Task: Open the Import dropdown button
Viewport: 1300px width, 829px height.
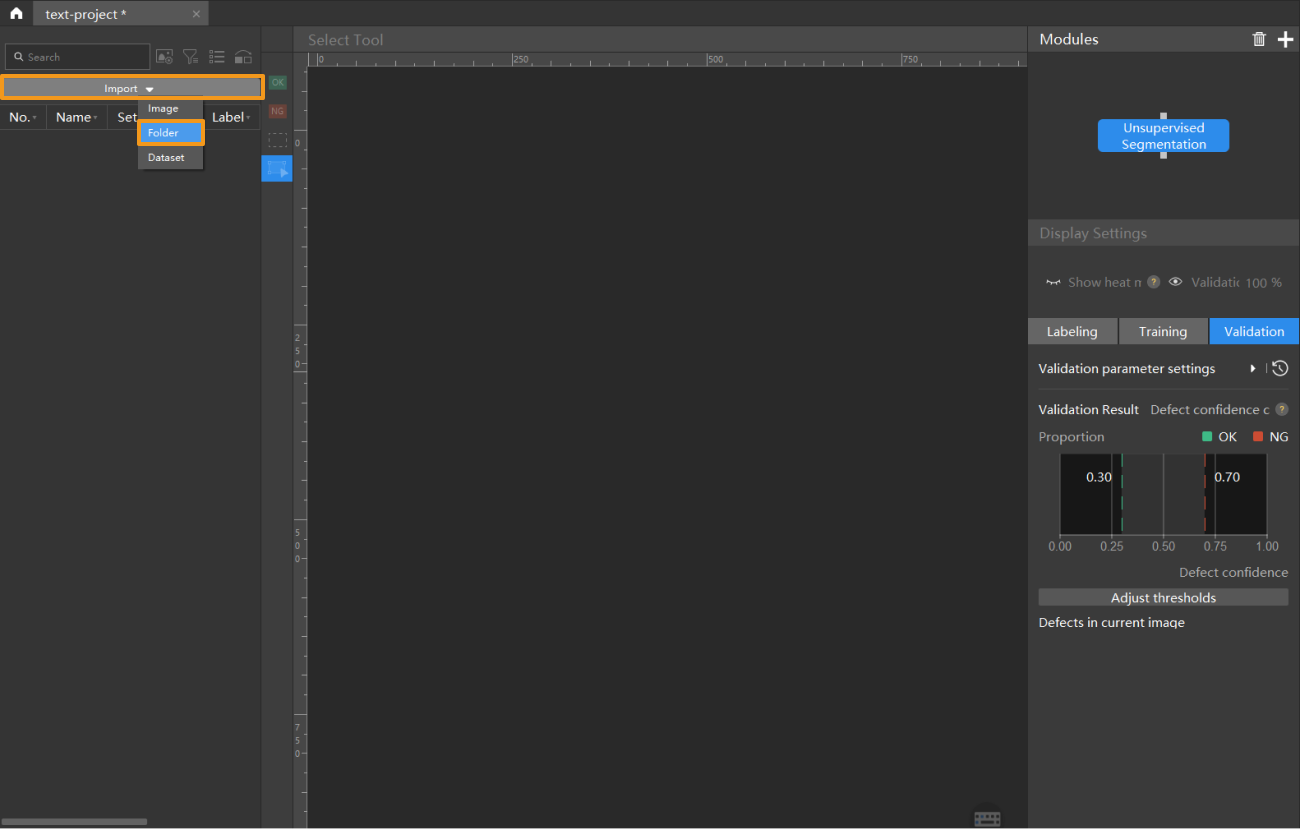Action: 132,88
